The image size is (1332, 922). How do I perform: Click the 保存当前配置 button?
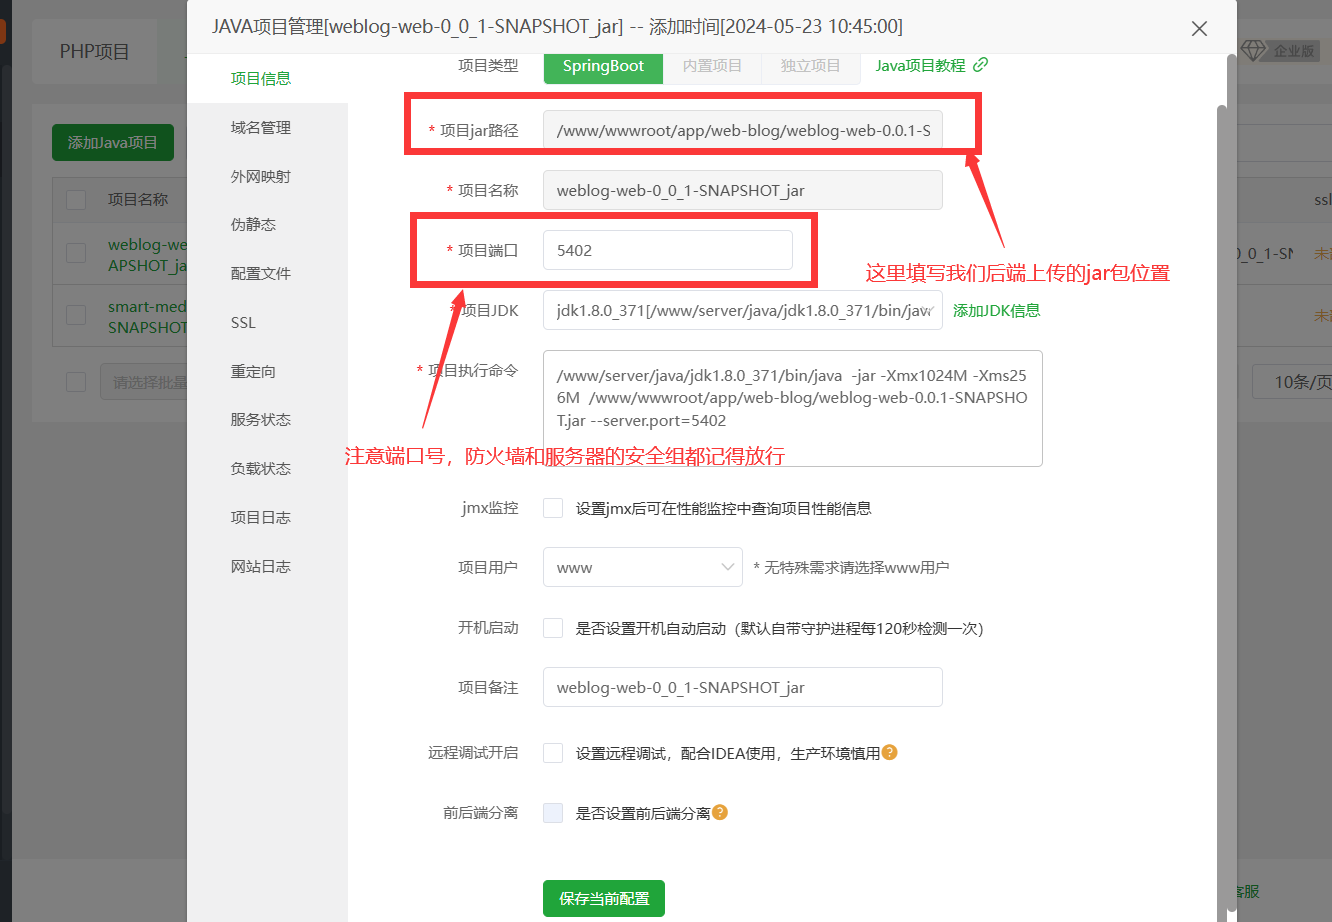(x=604, y=898)
